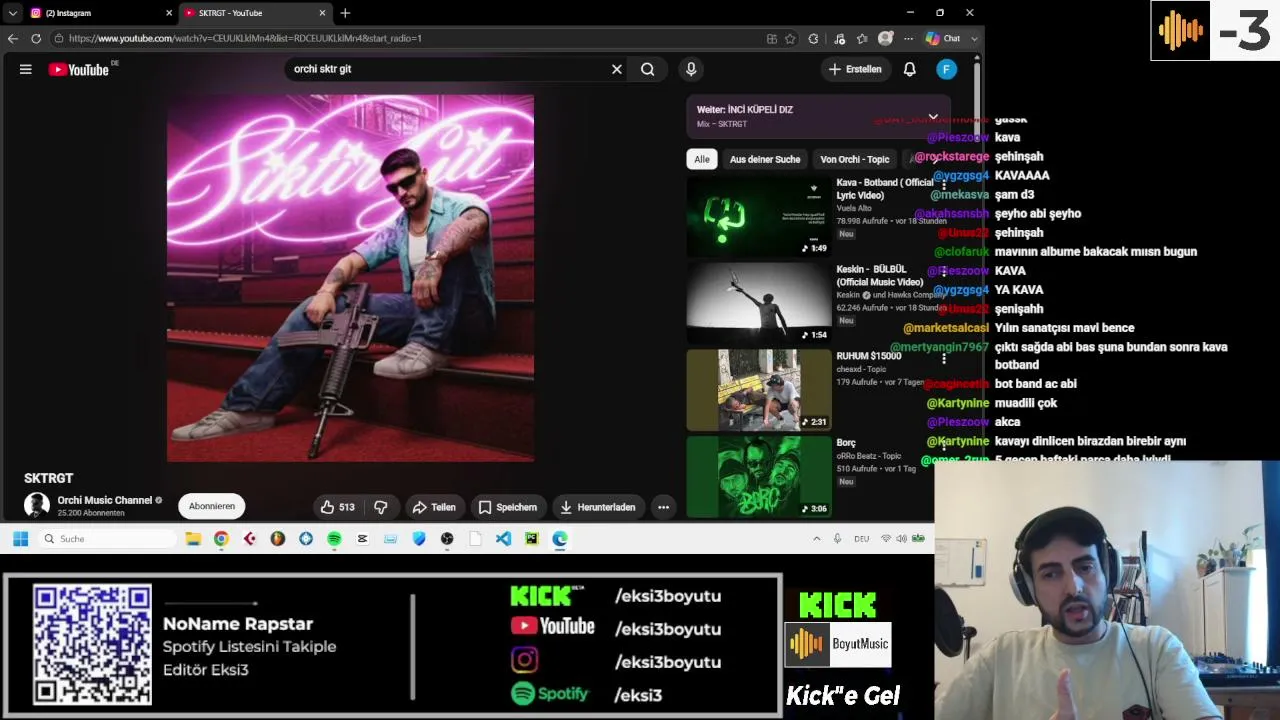The height and width of the screenshot is (720, 1280).
Task: Save the video with Speichern
Action: [507, 507]
